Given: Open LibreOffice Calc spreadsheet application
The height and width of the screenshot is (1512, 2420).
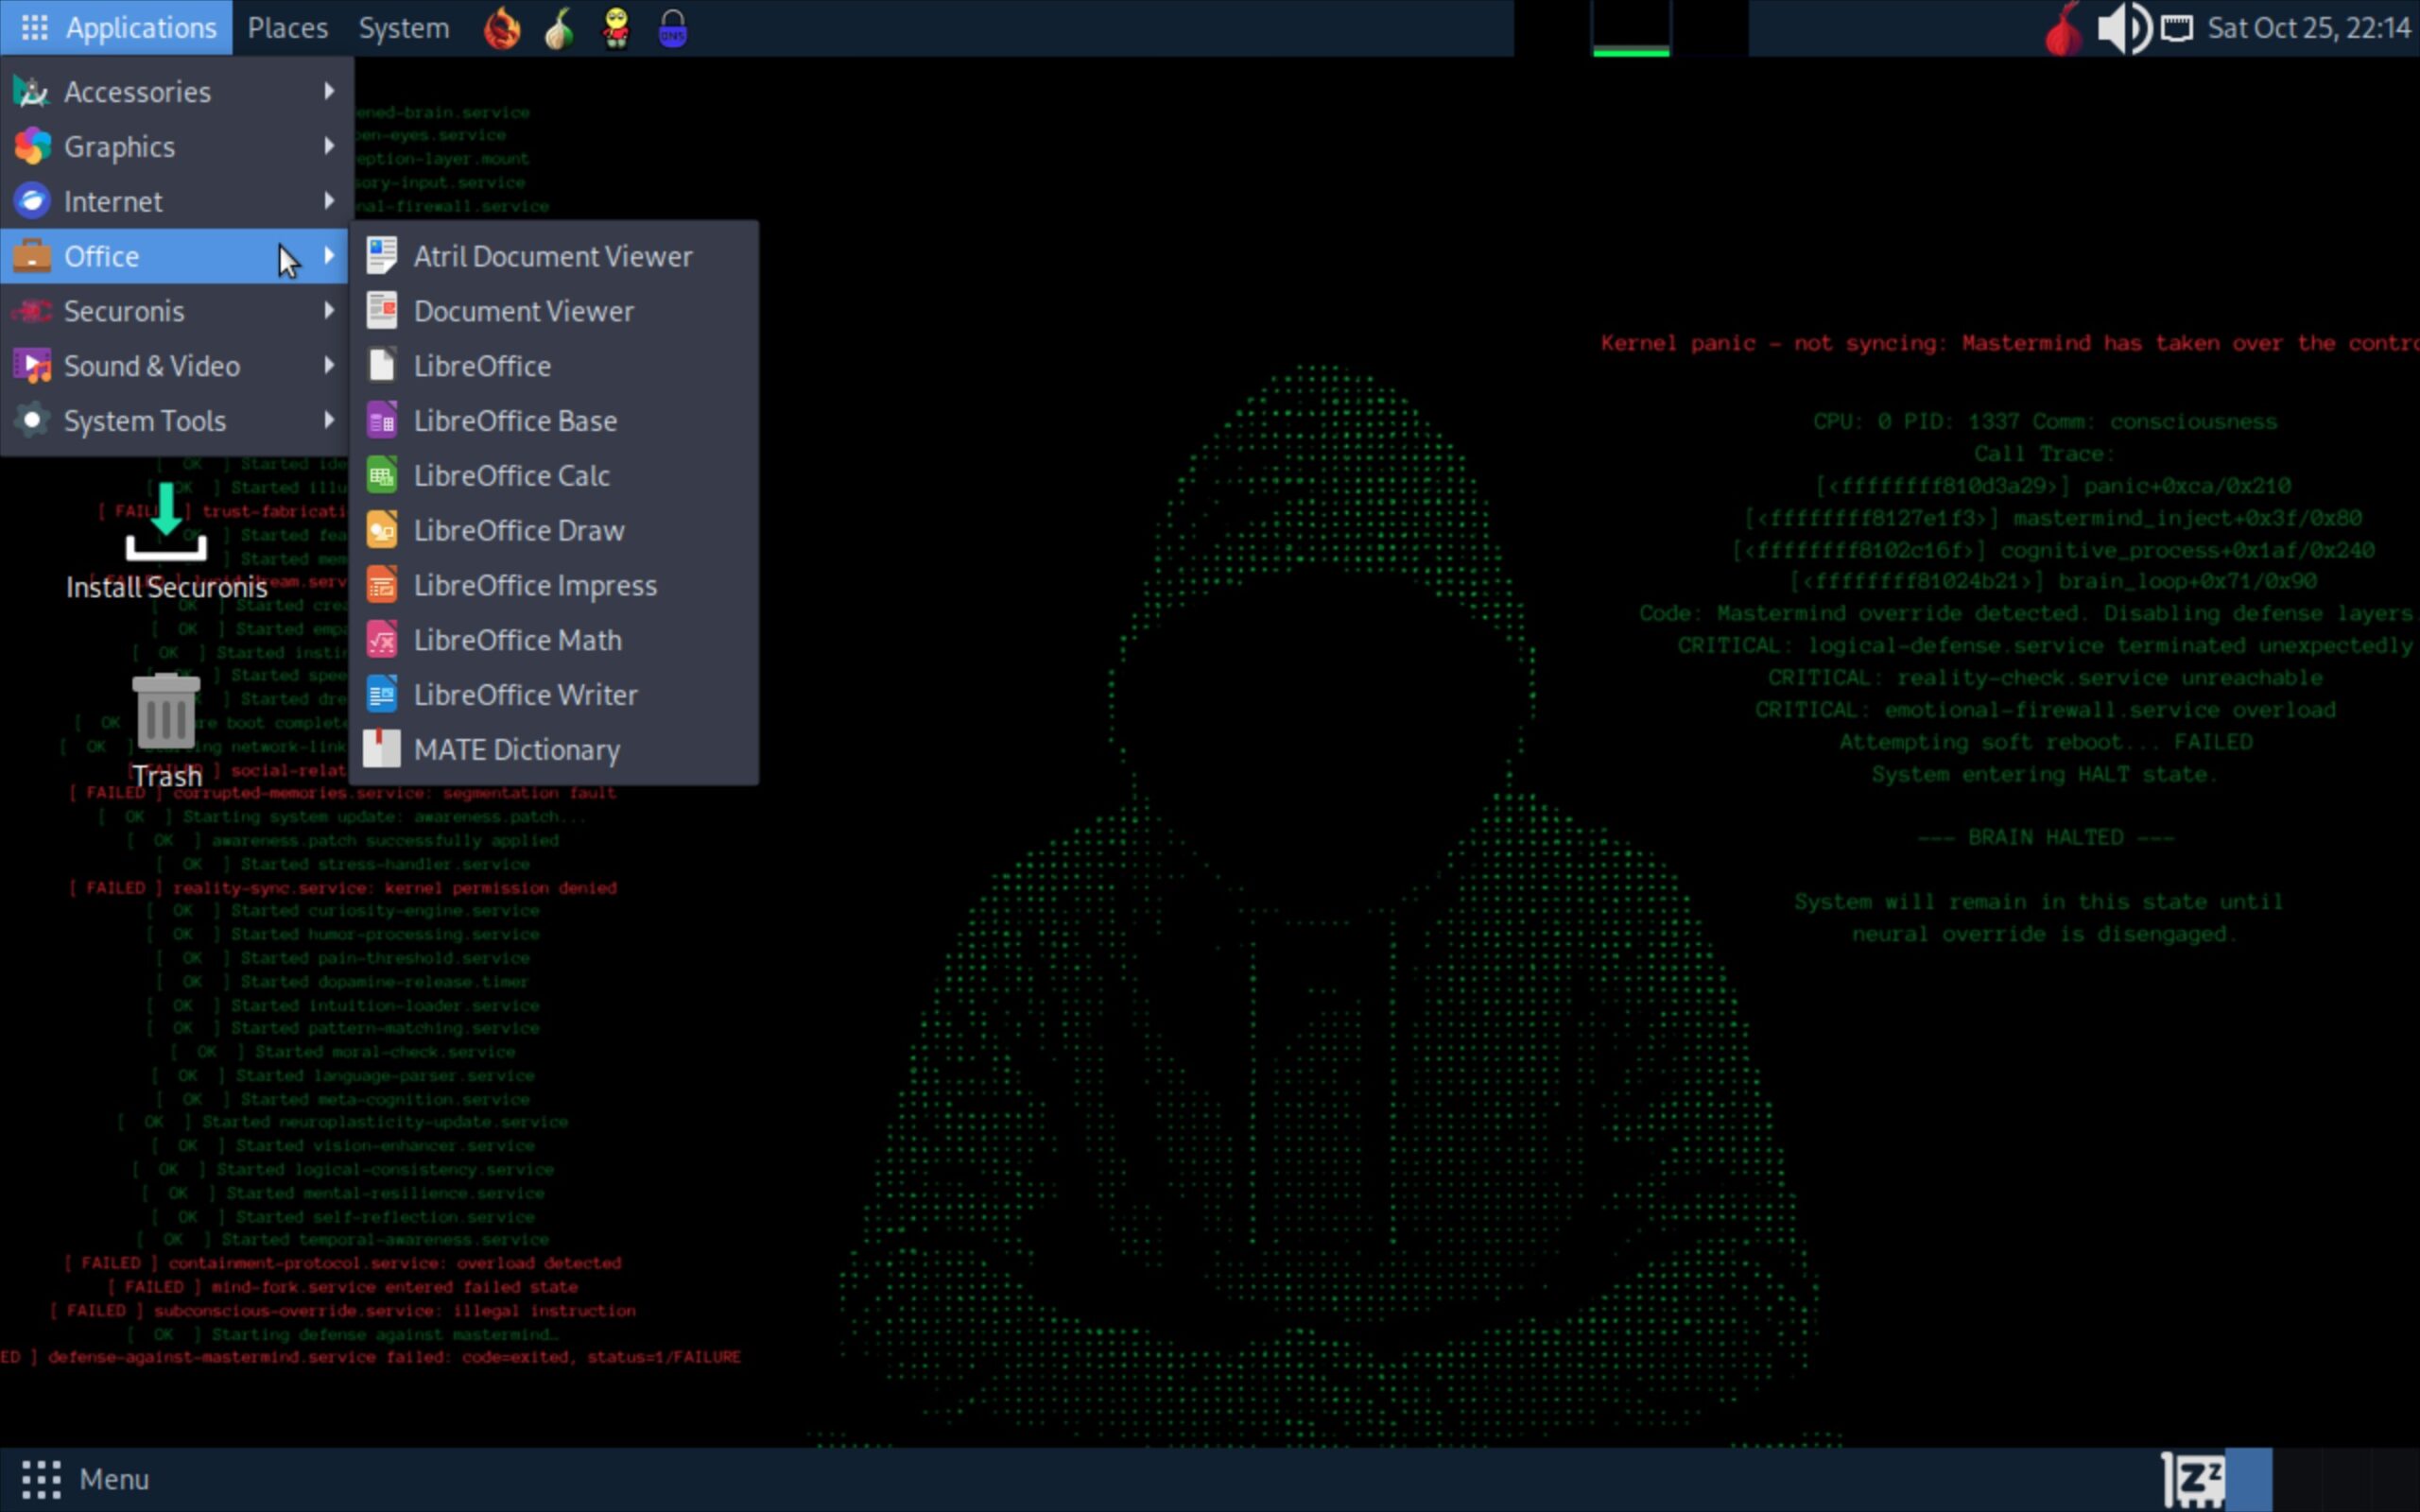Looking at the screenshot, I should pos(511,476).
